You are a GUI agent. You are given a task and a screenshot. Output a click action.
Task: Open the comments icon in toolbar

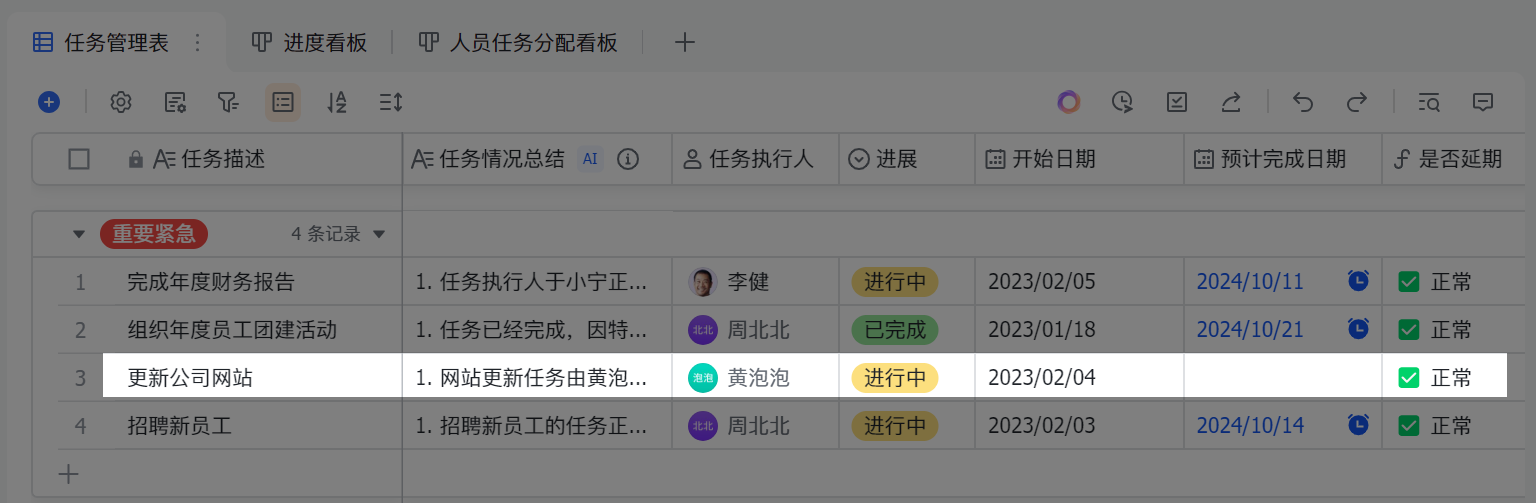coord(1483,102)
